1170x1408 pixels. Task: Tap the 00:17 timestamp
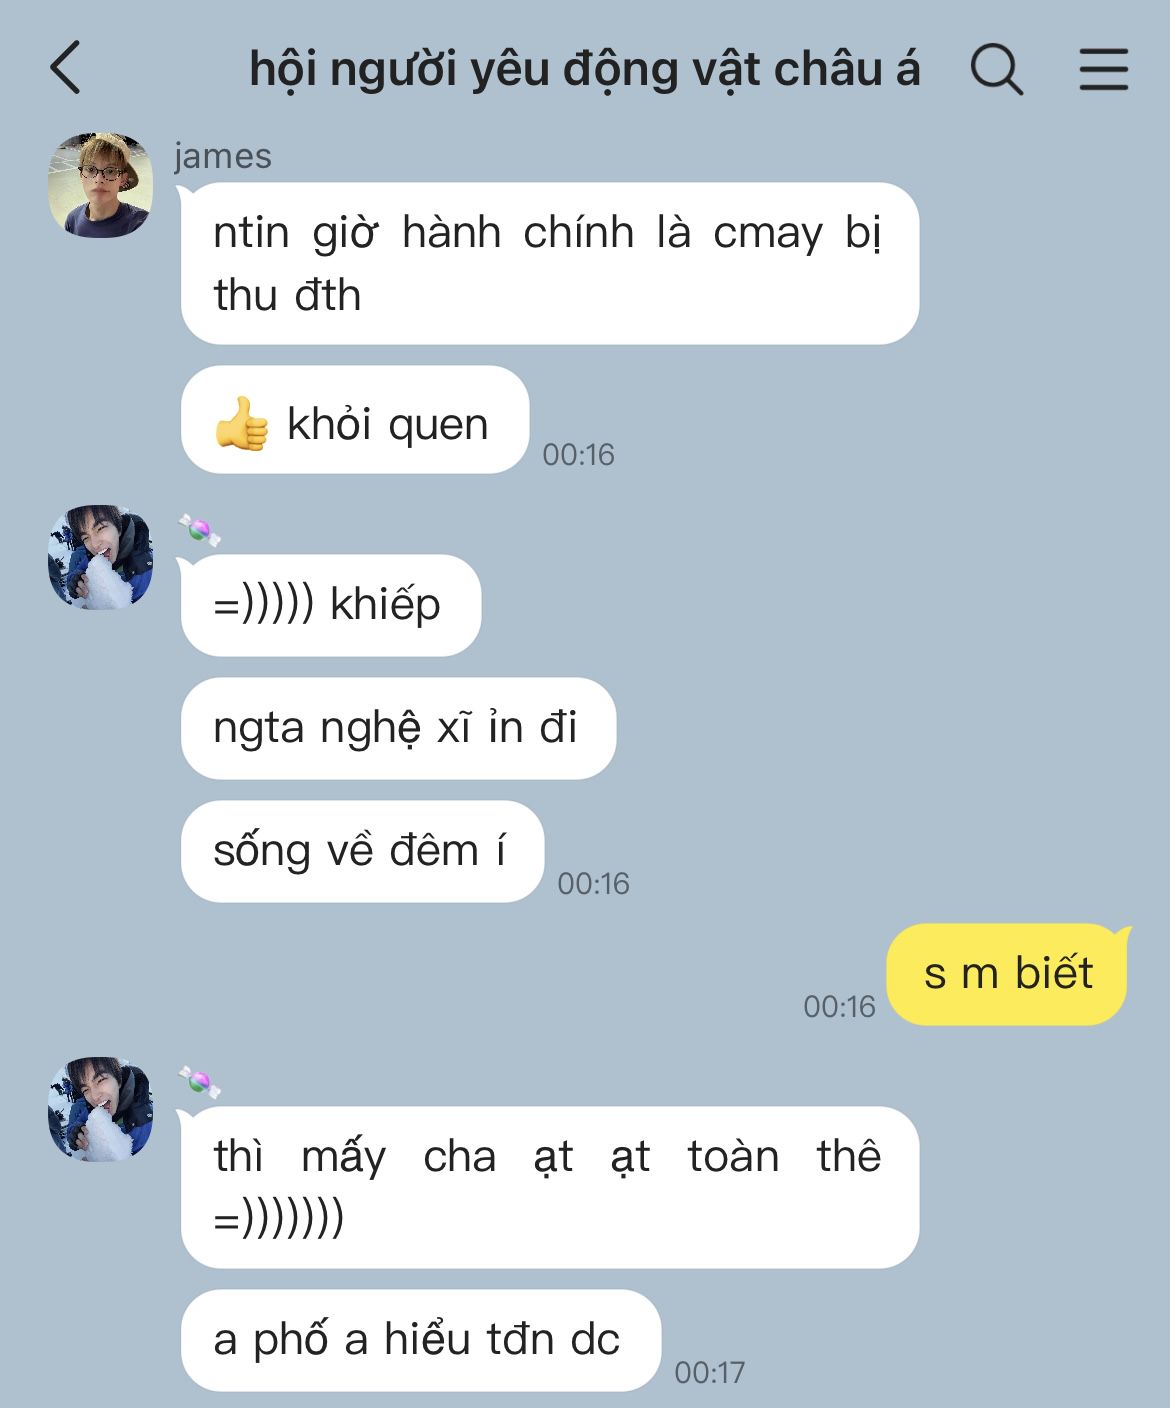(x=710, y=1372)
